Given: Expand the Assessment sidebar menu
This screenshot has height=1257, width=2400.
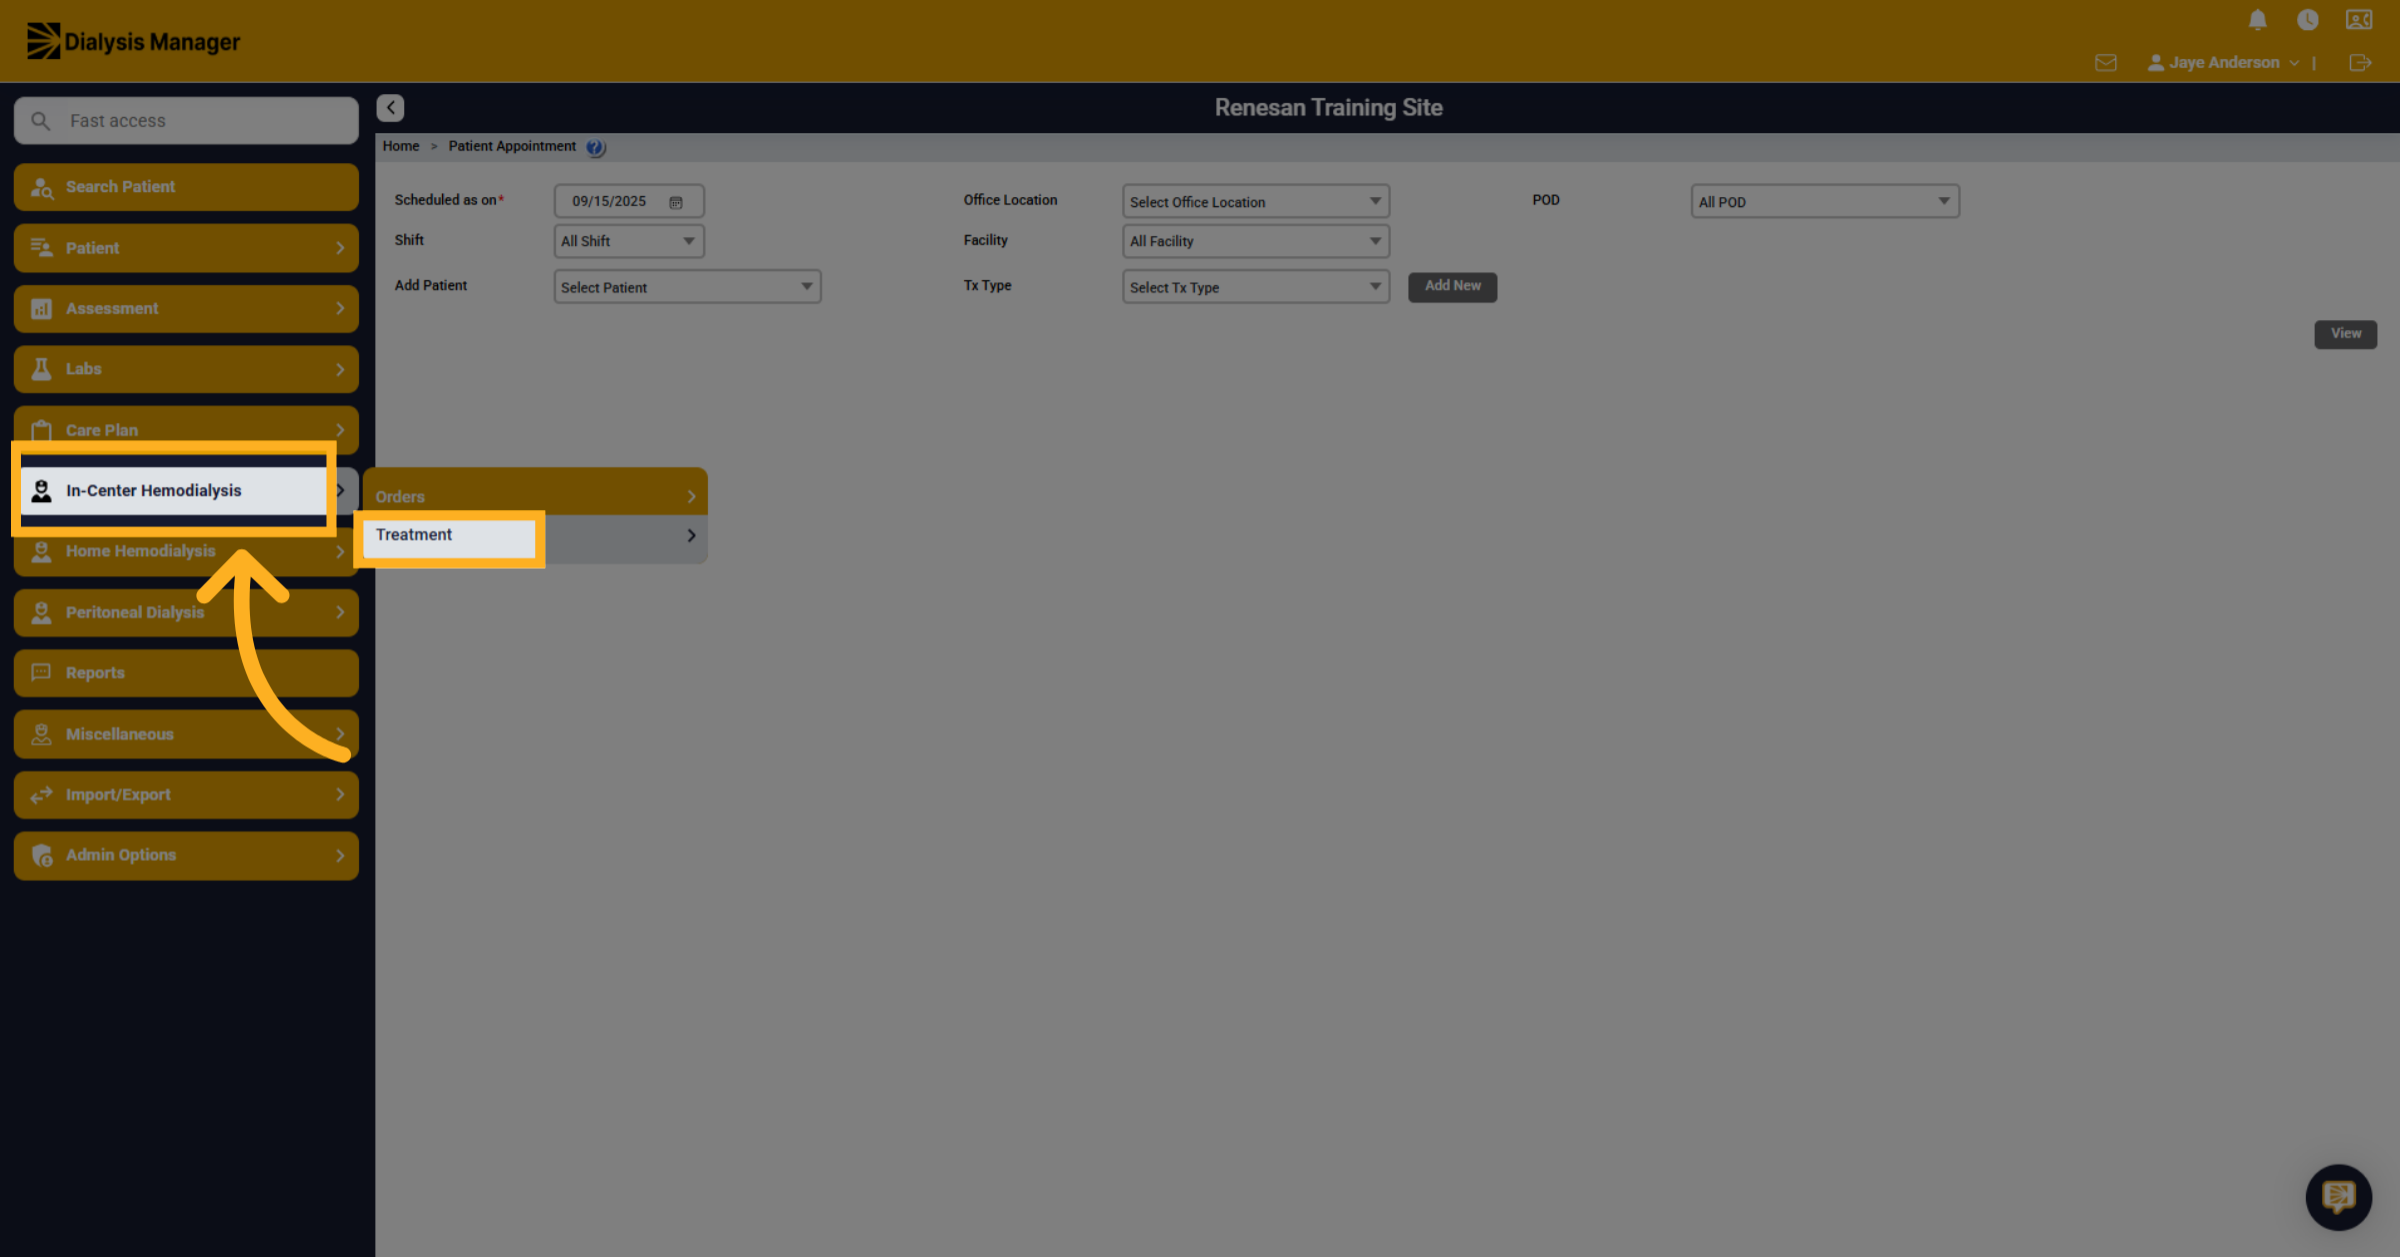Looking at the screenshot, I should [x=186, y=308].
